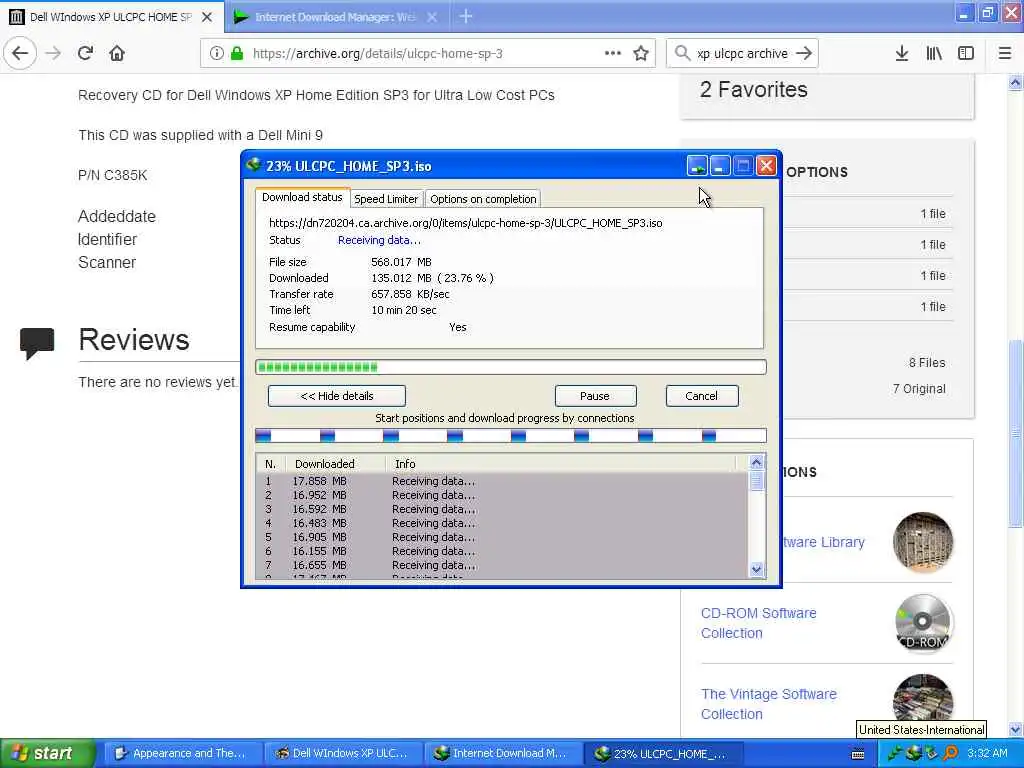Open the Firefox hamburger menu

click(x=1005, y=54)
